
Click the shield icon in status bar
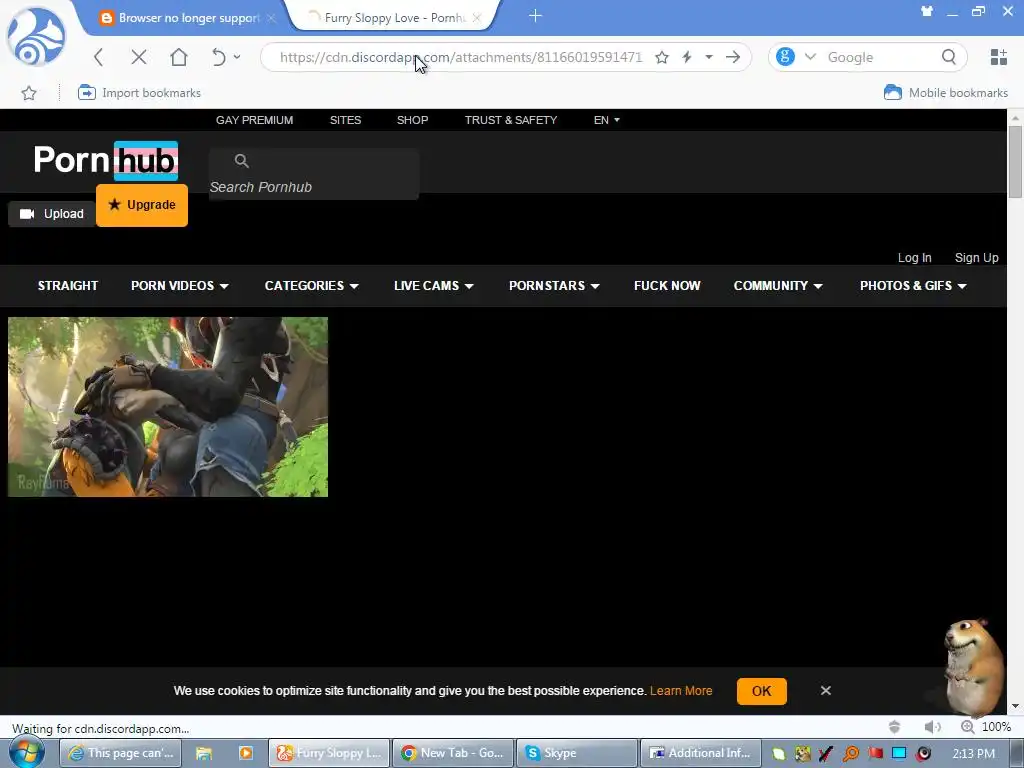coord(895,727)
